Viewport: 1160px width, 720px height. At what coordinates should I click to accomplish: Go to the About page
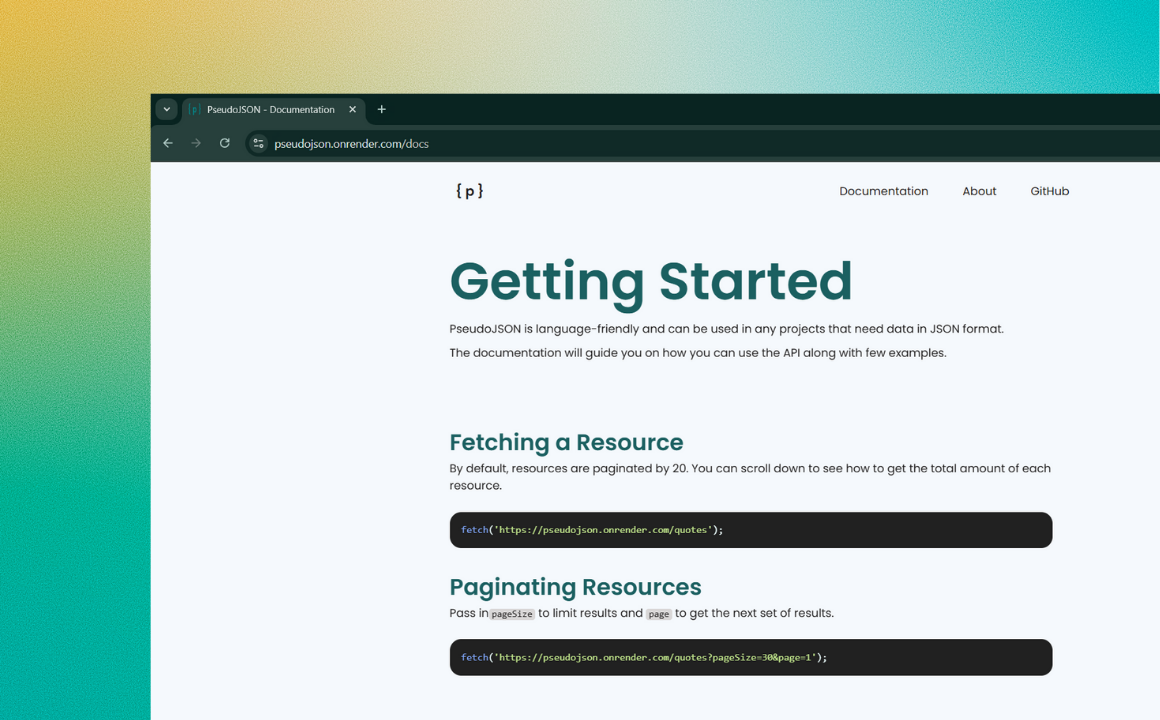(979, 191)
